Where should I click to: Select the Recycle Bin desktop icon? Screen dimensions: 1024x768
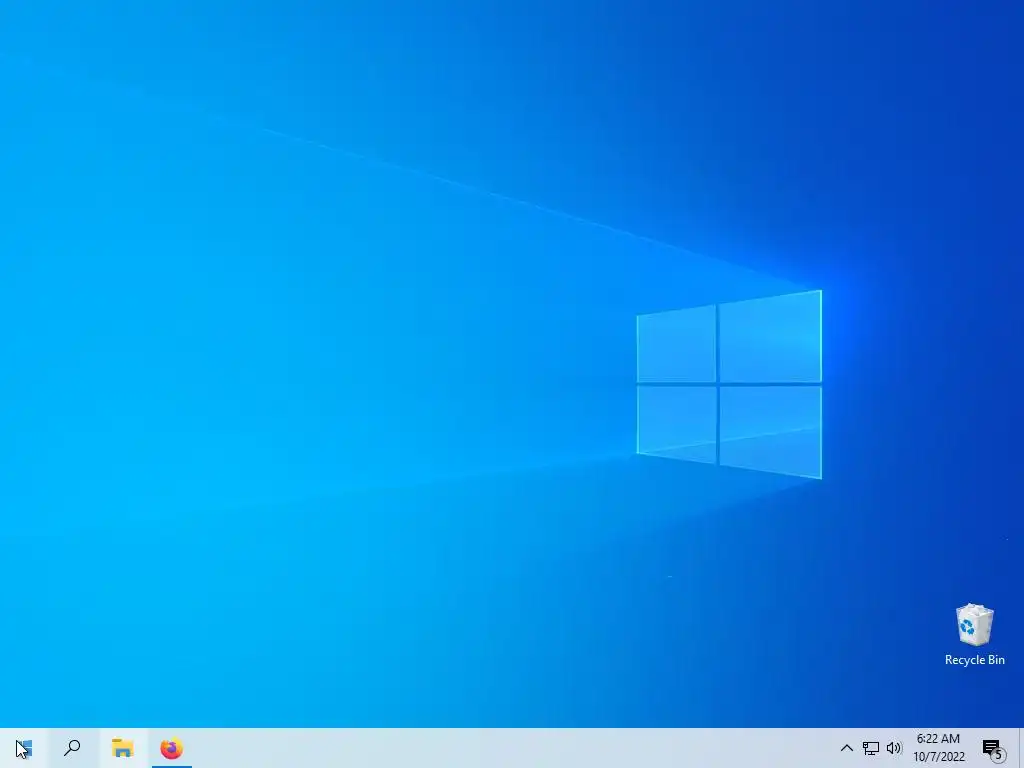974,634
